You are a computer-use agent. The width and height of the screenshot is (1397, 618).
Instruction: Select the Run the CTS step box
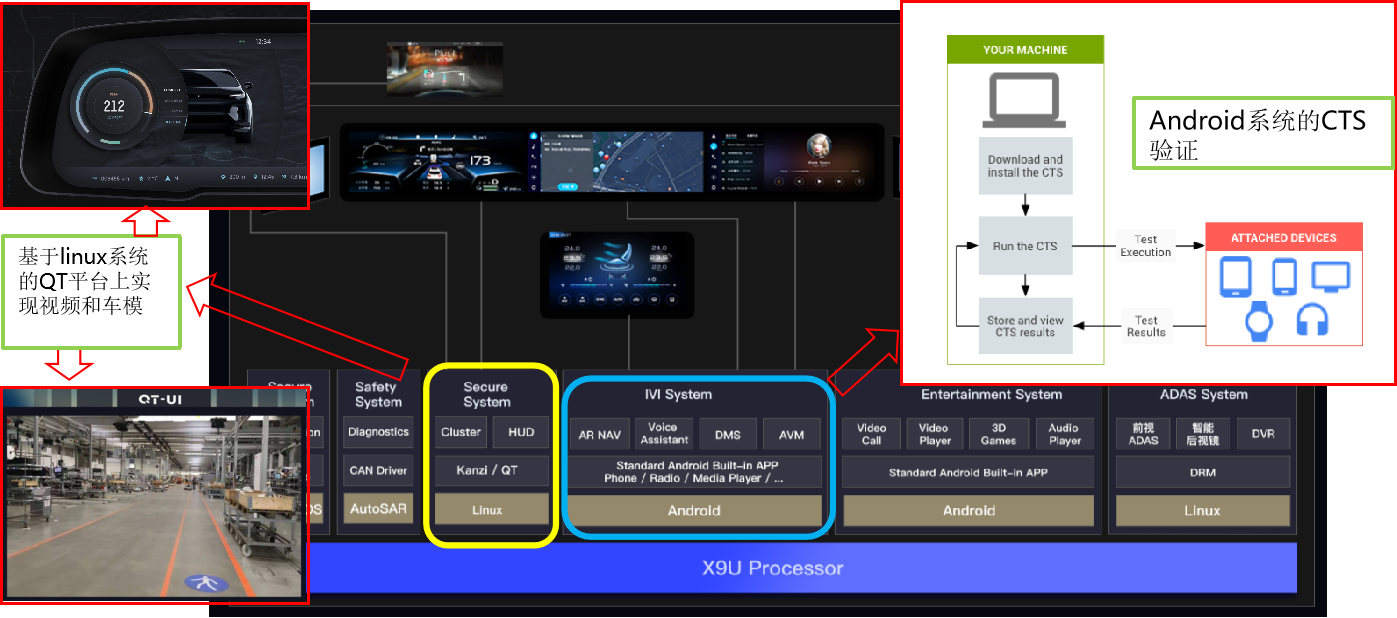click(x=1025, y=246)
